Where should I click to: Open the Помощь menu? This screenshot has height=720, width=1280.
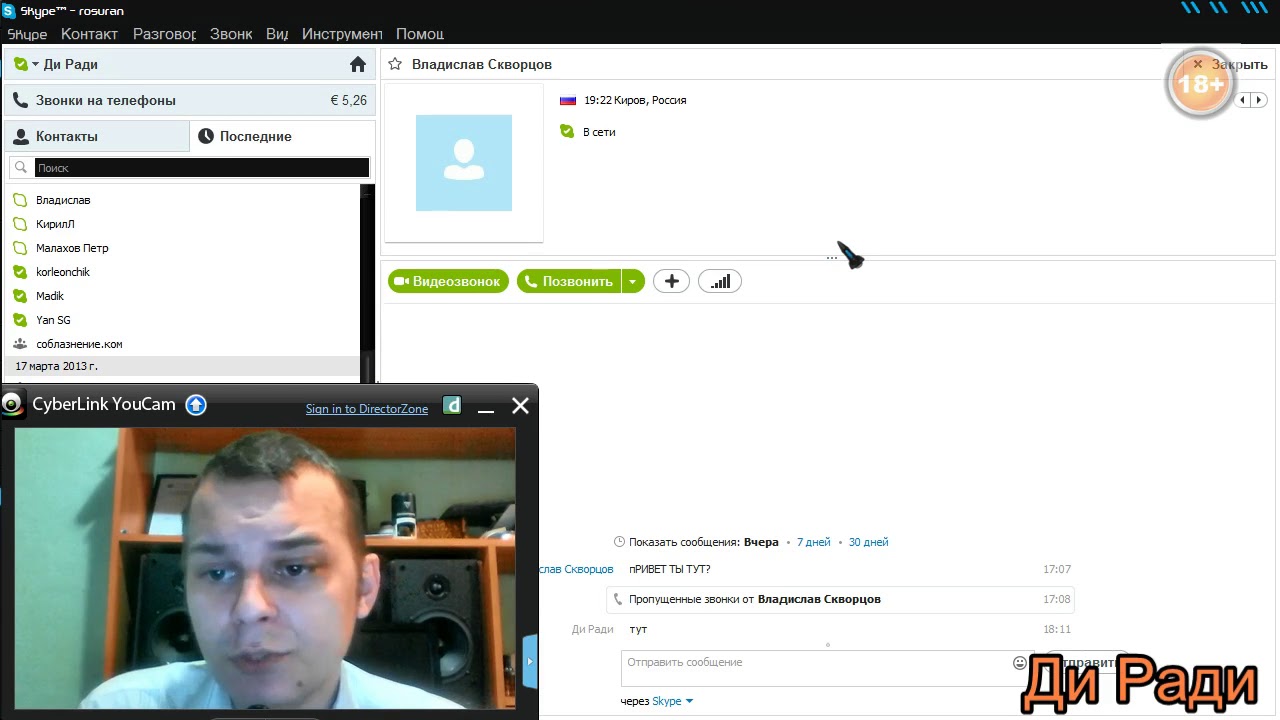tap(420, 34)
